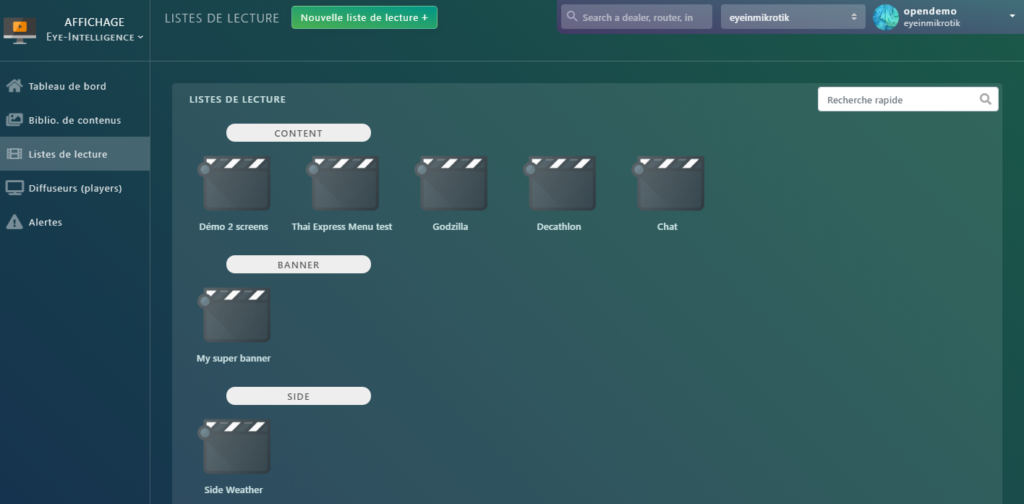
Task: Click the opendemo user avatar
Action: pos(886,17)
